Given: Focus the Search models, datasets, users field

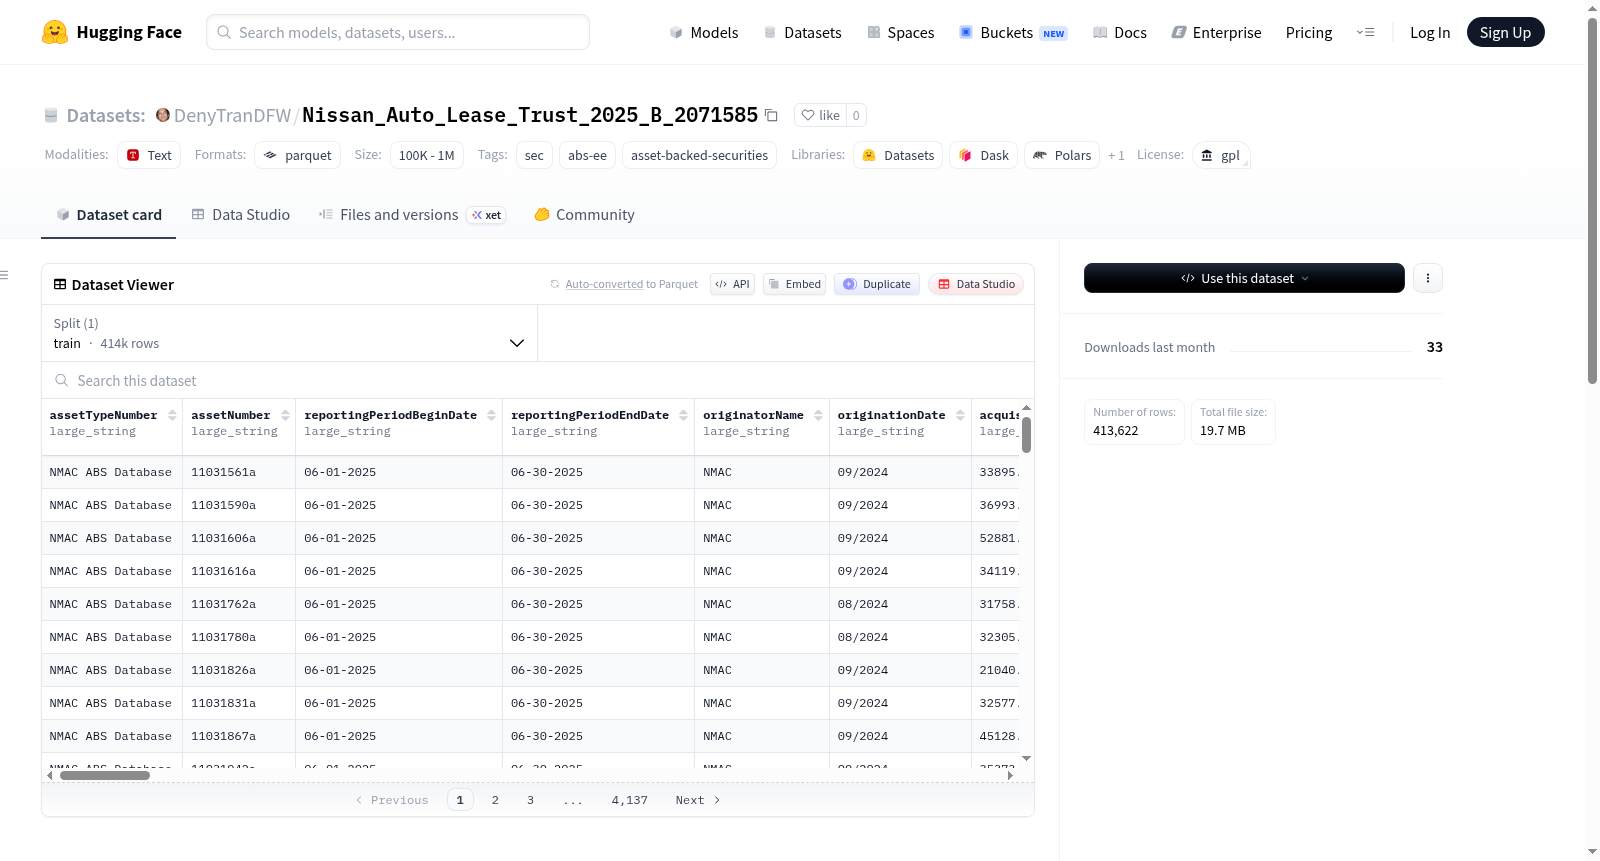Looking at the screenshot, I should coord(398,32).
